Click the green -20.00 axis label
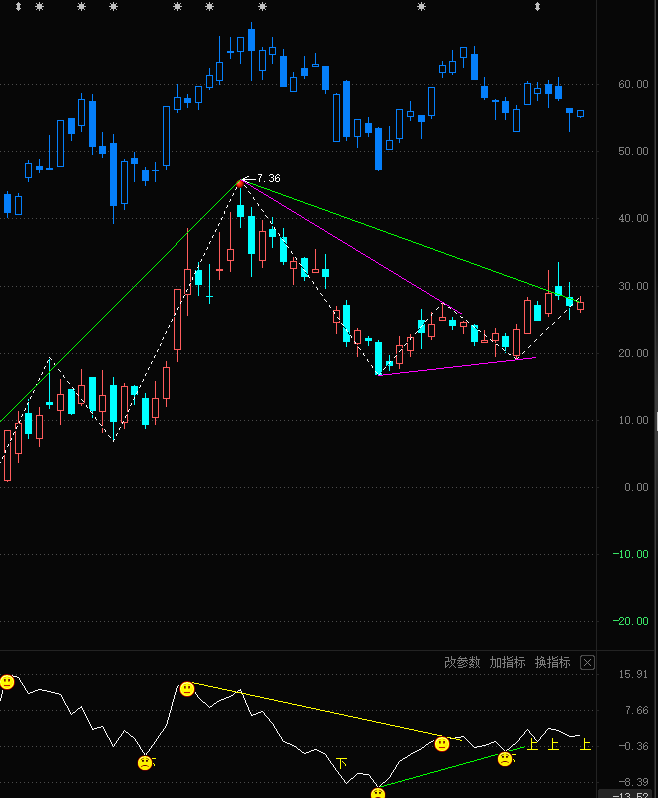This screenshot has width=658, height=798. tap(630, 621)
